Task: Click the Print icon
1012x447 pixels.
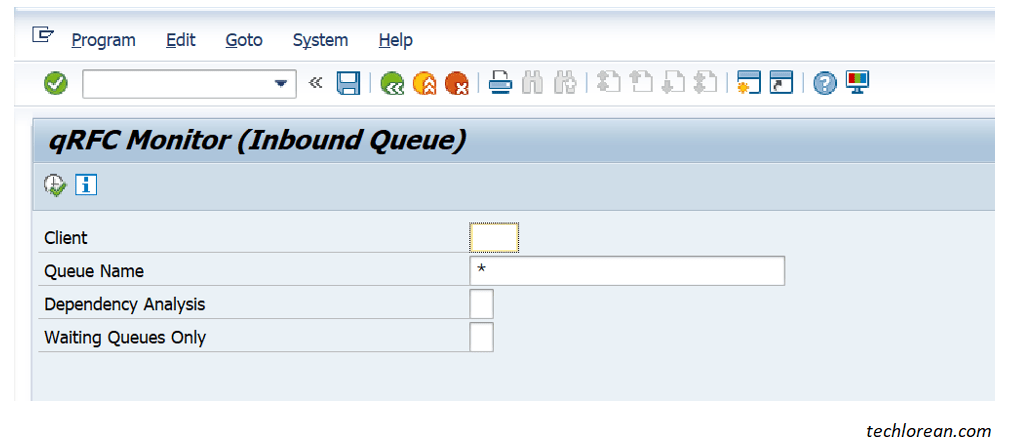Action: click(500, 83)
